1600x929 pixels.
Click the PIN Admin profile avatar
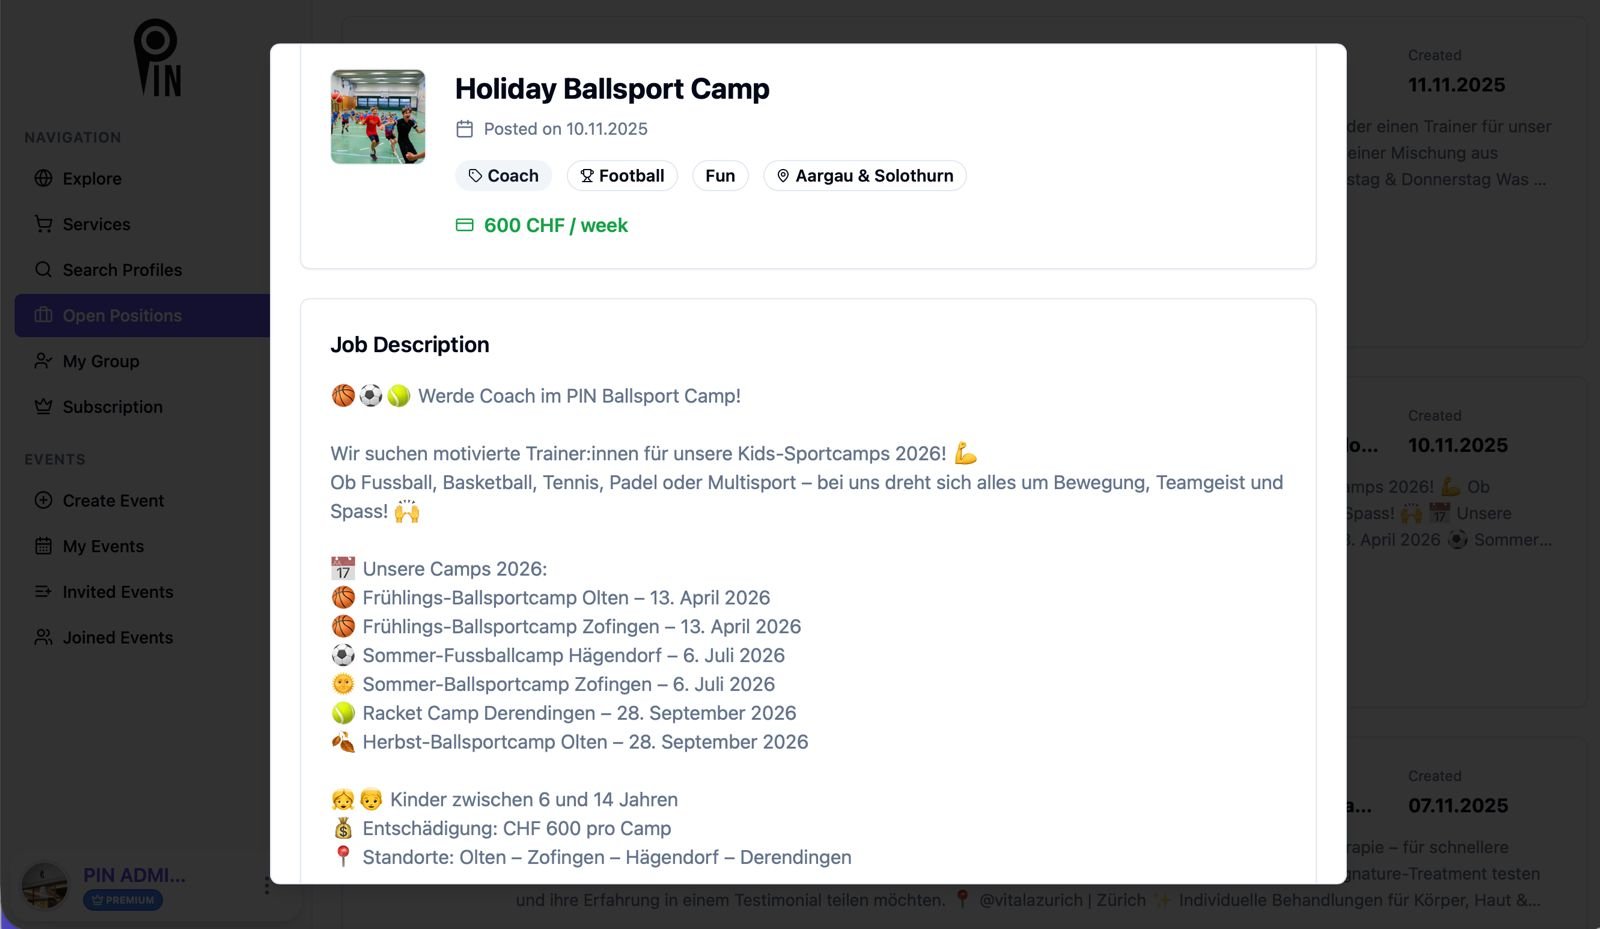(x=45, y=886)
